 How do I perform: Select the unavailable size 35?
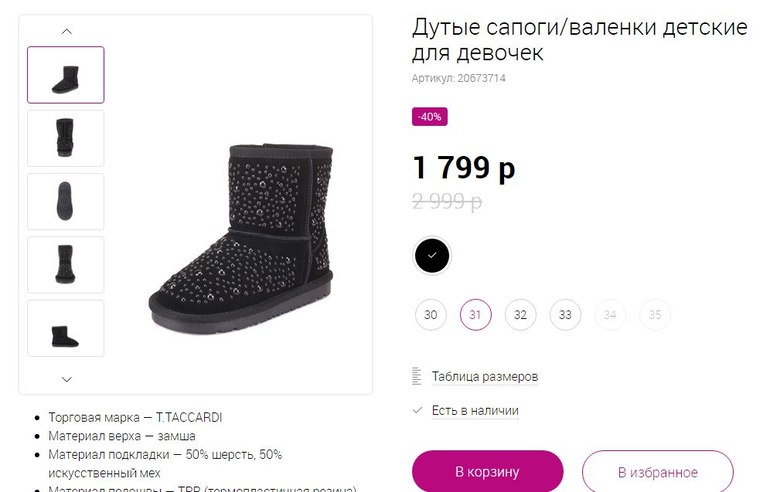pos(655,314)
